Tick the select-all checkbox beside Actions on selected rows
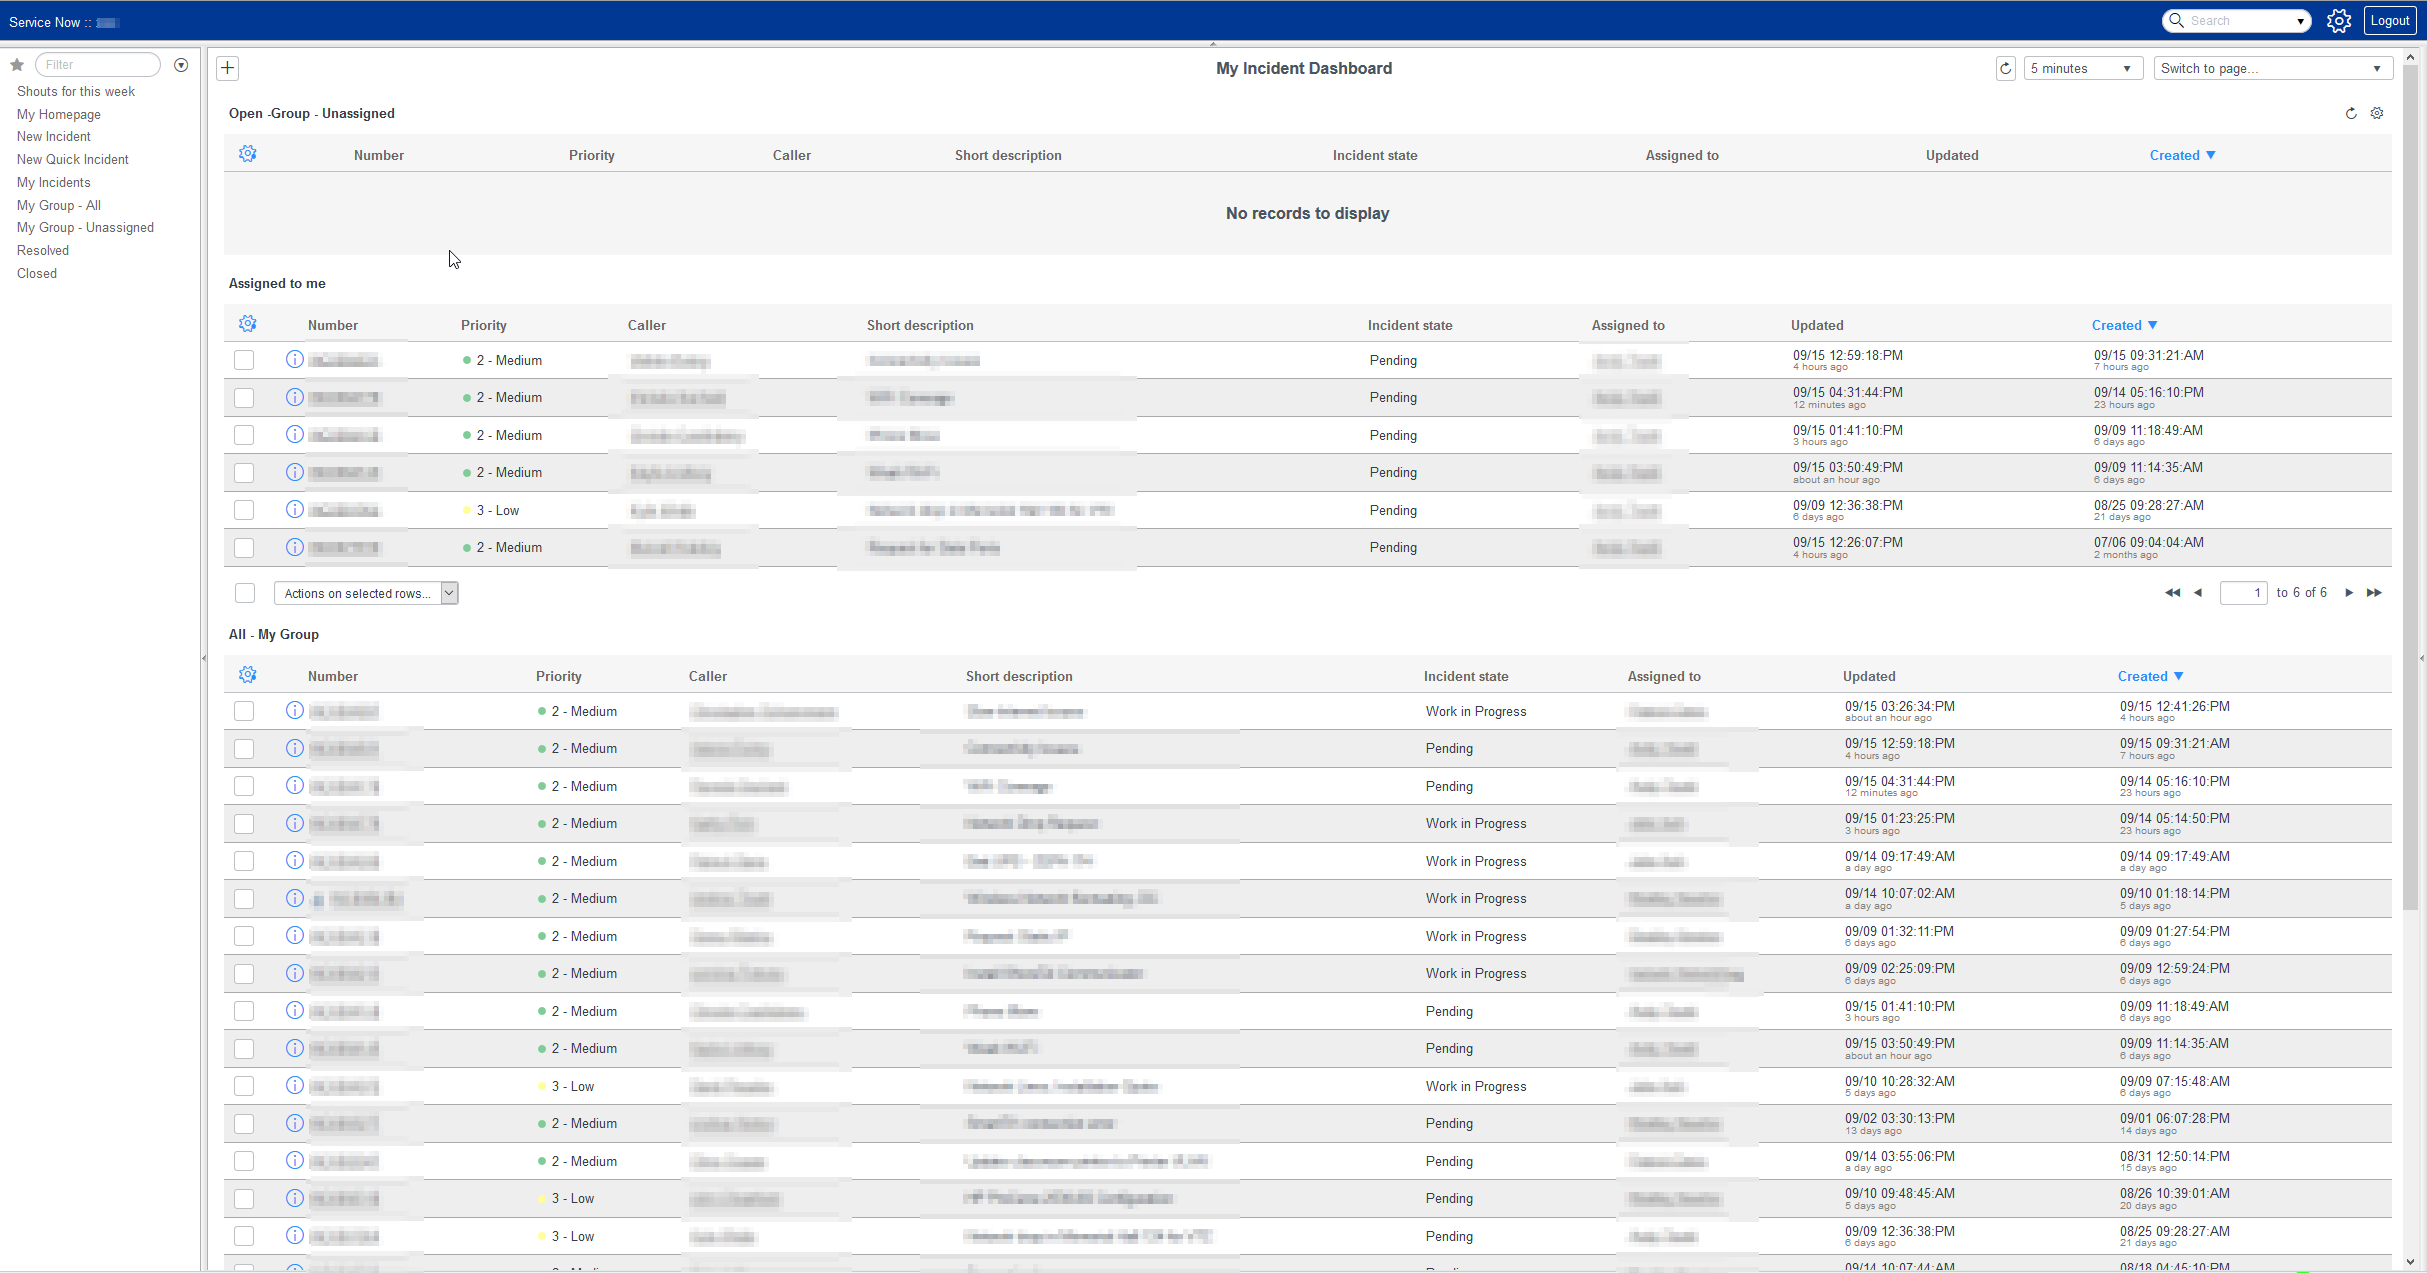Screen dimensions: 2427x1273 (245, 593)
